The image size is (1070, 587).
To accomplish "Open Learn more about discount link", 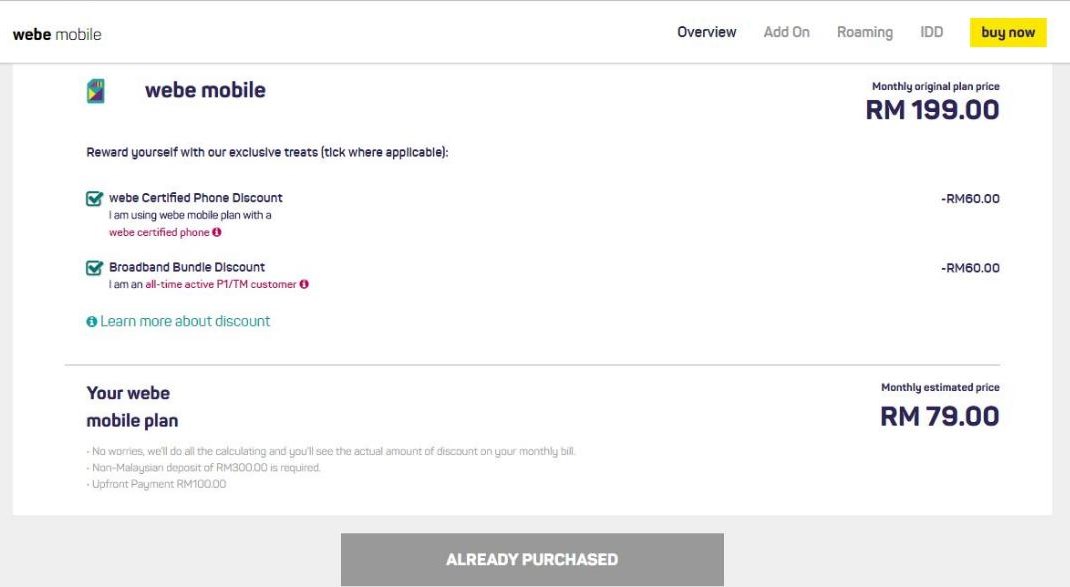I will pos(185,321).
